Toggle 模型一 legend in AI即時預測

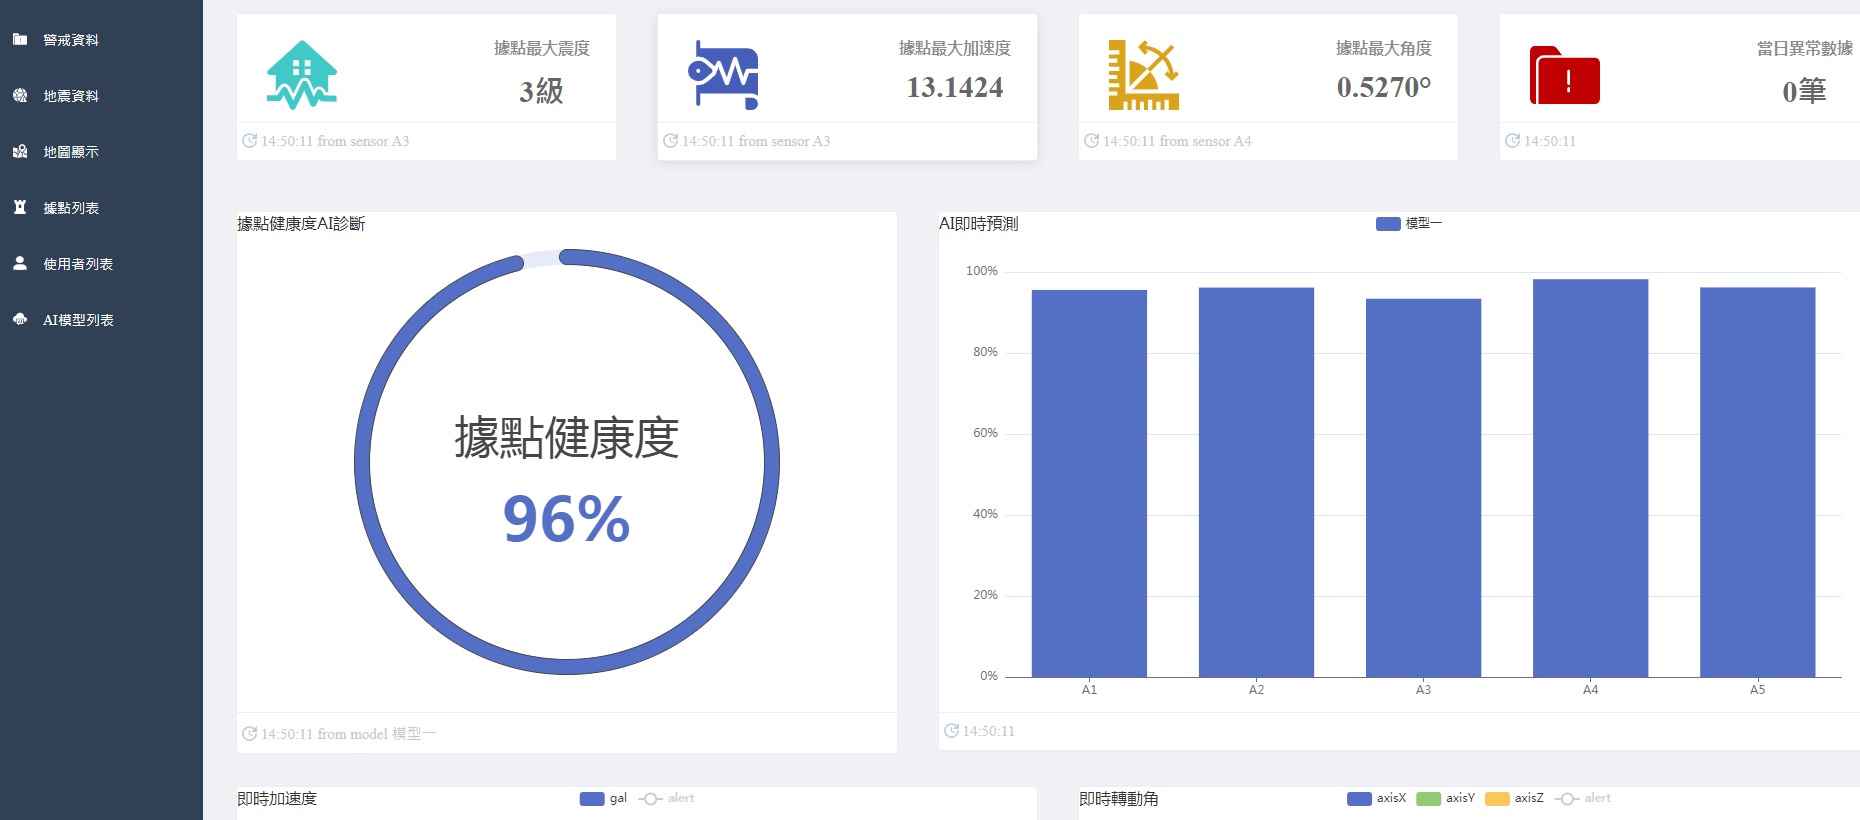1409,224
